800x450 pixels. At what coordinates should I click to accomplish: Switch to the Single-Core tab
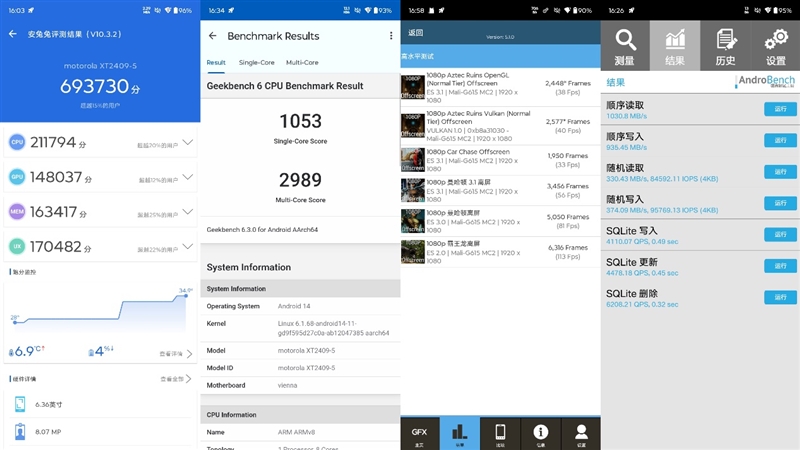(x=257, y=62)
